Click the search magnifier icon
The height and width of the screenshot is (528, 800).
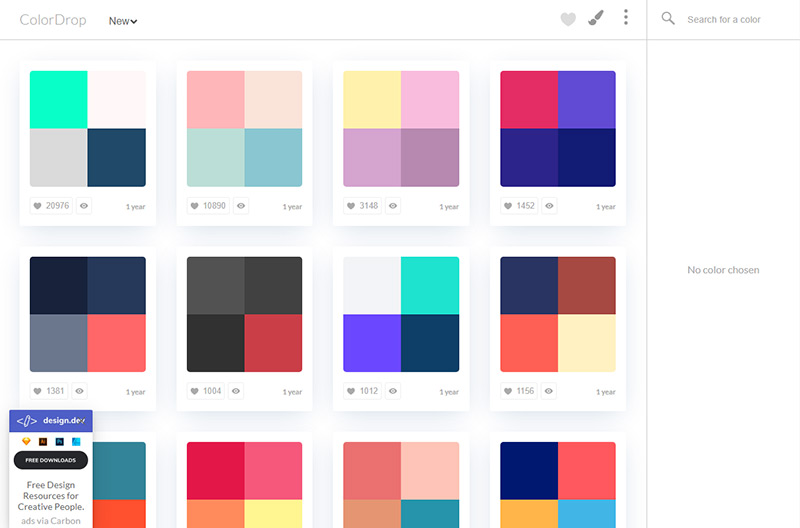tap(668, 19)
